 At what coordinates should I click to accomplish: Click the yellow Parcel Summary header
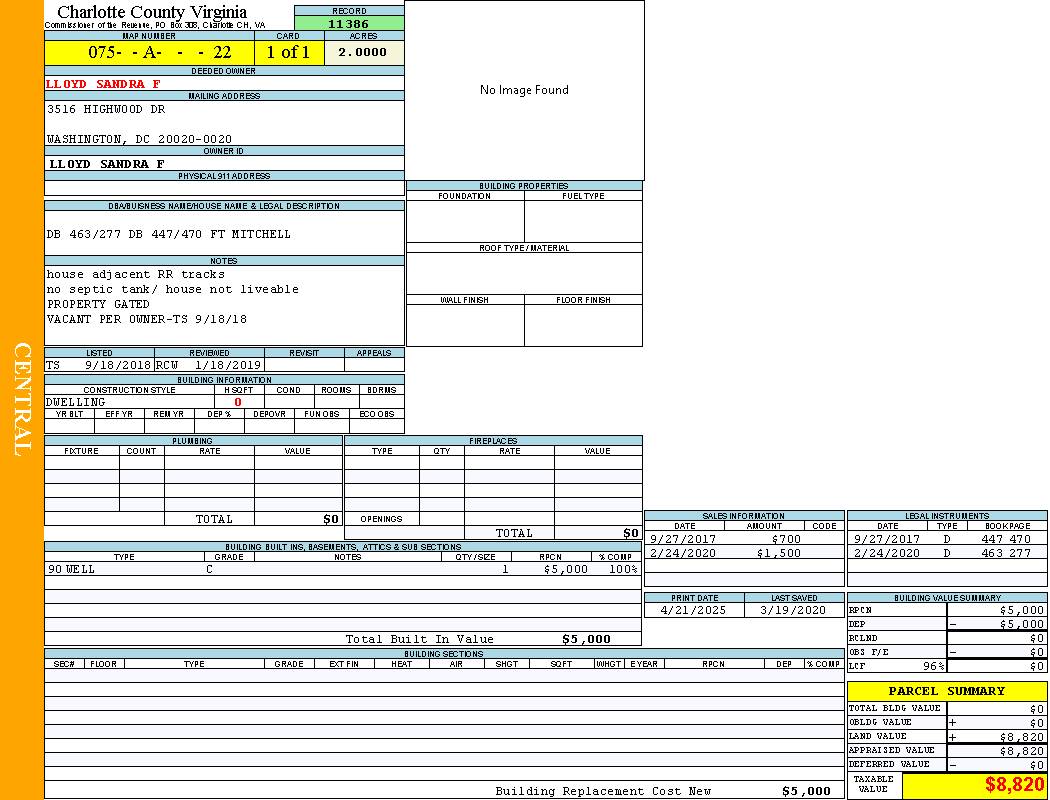point(946,691)
